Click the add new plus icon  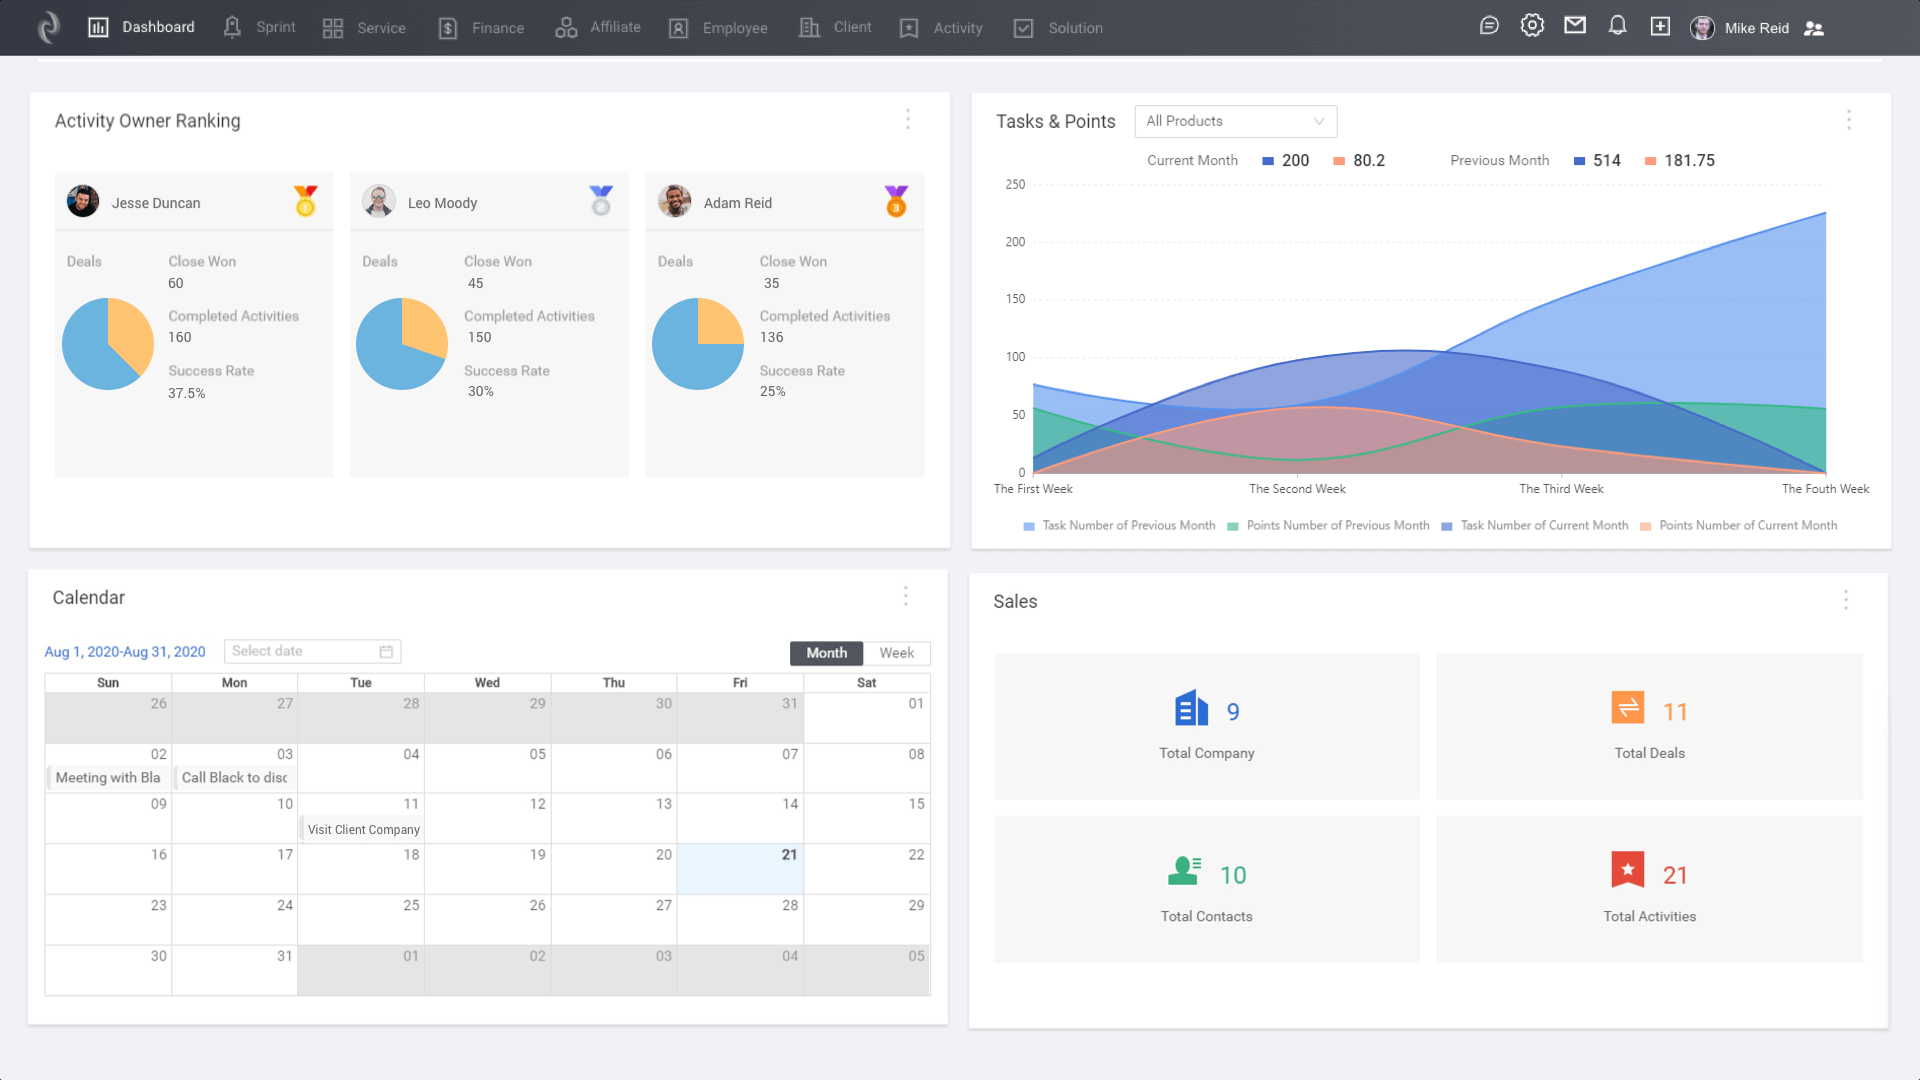click(1660, 27)
